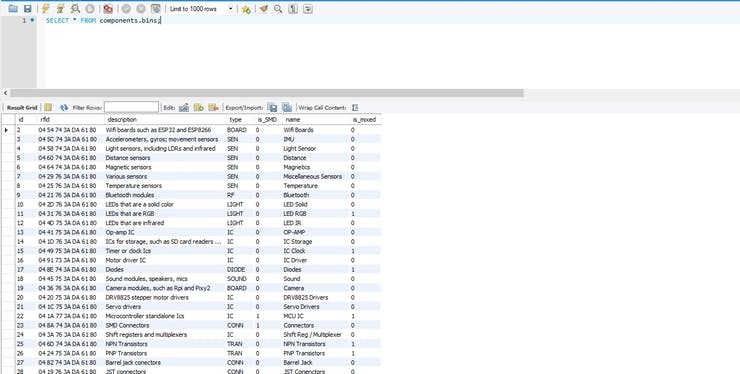Export recordset to external file
The image size is (740, 374).
tap(272, 108)
